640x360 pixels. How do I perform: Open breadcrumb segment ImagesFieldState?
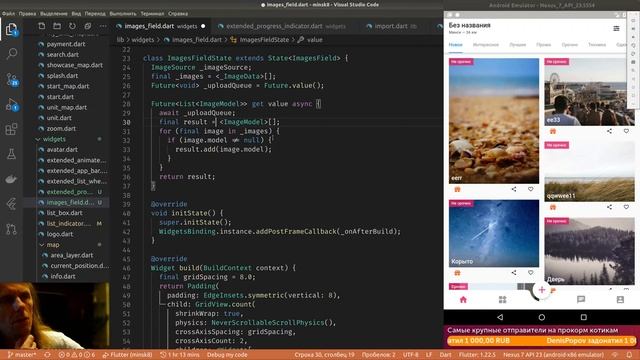(264, 40)
